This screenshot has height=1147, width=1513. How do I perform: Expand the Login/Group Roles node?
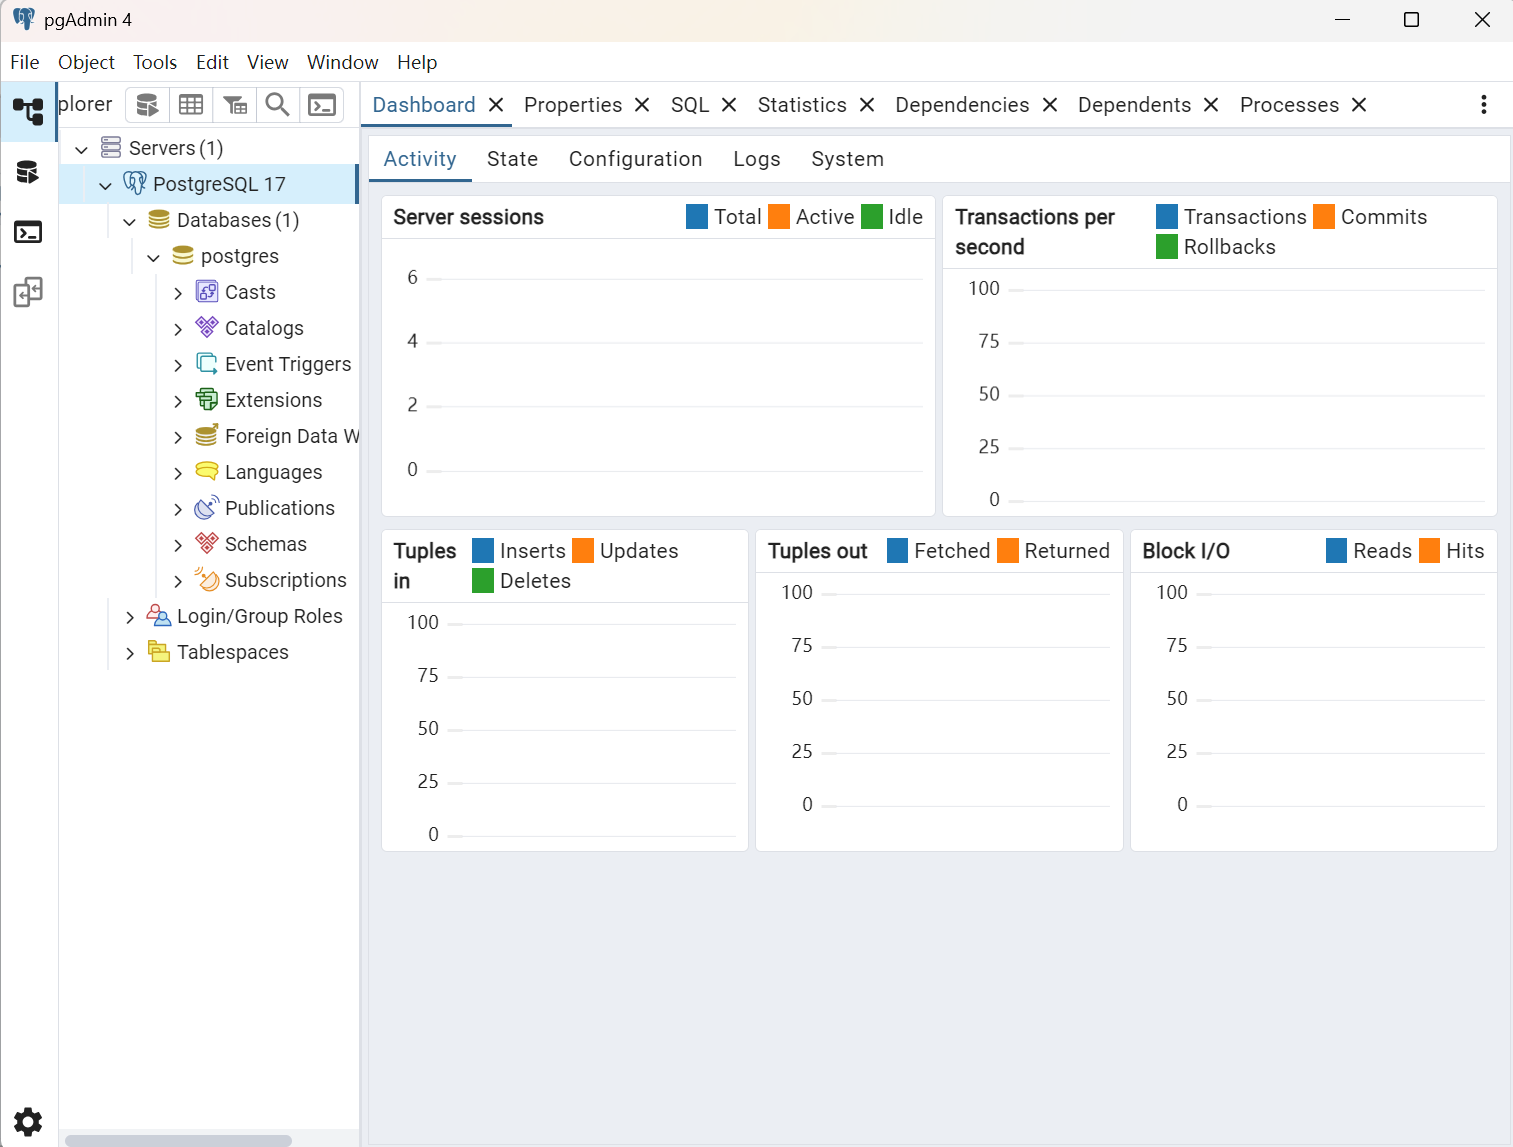(130, 617)
